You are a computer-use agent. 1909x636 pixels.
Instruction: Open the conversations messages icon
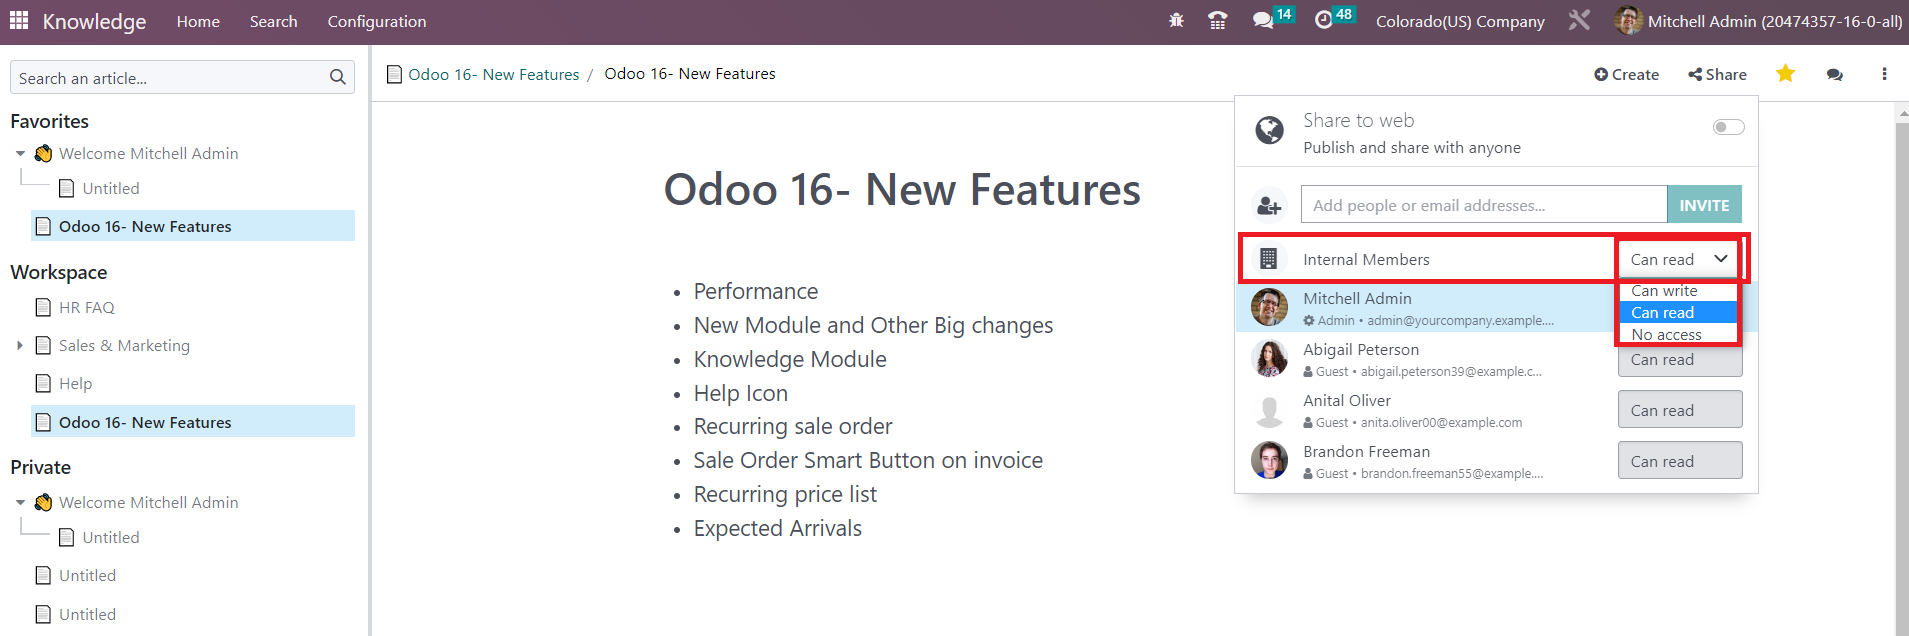click(x=1263, y=20)
